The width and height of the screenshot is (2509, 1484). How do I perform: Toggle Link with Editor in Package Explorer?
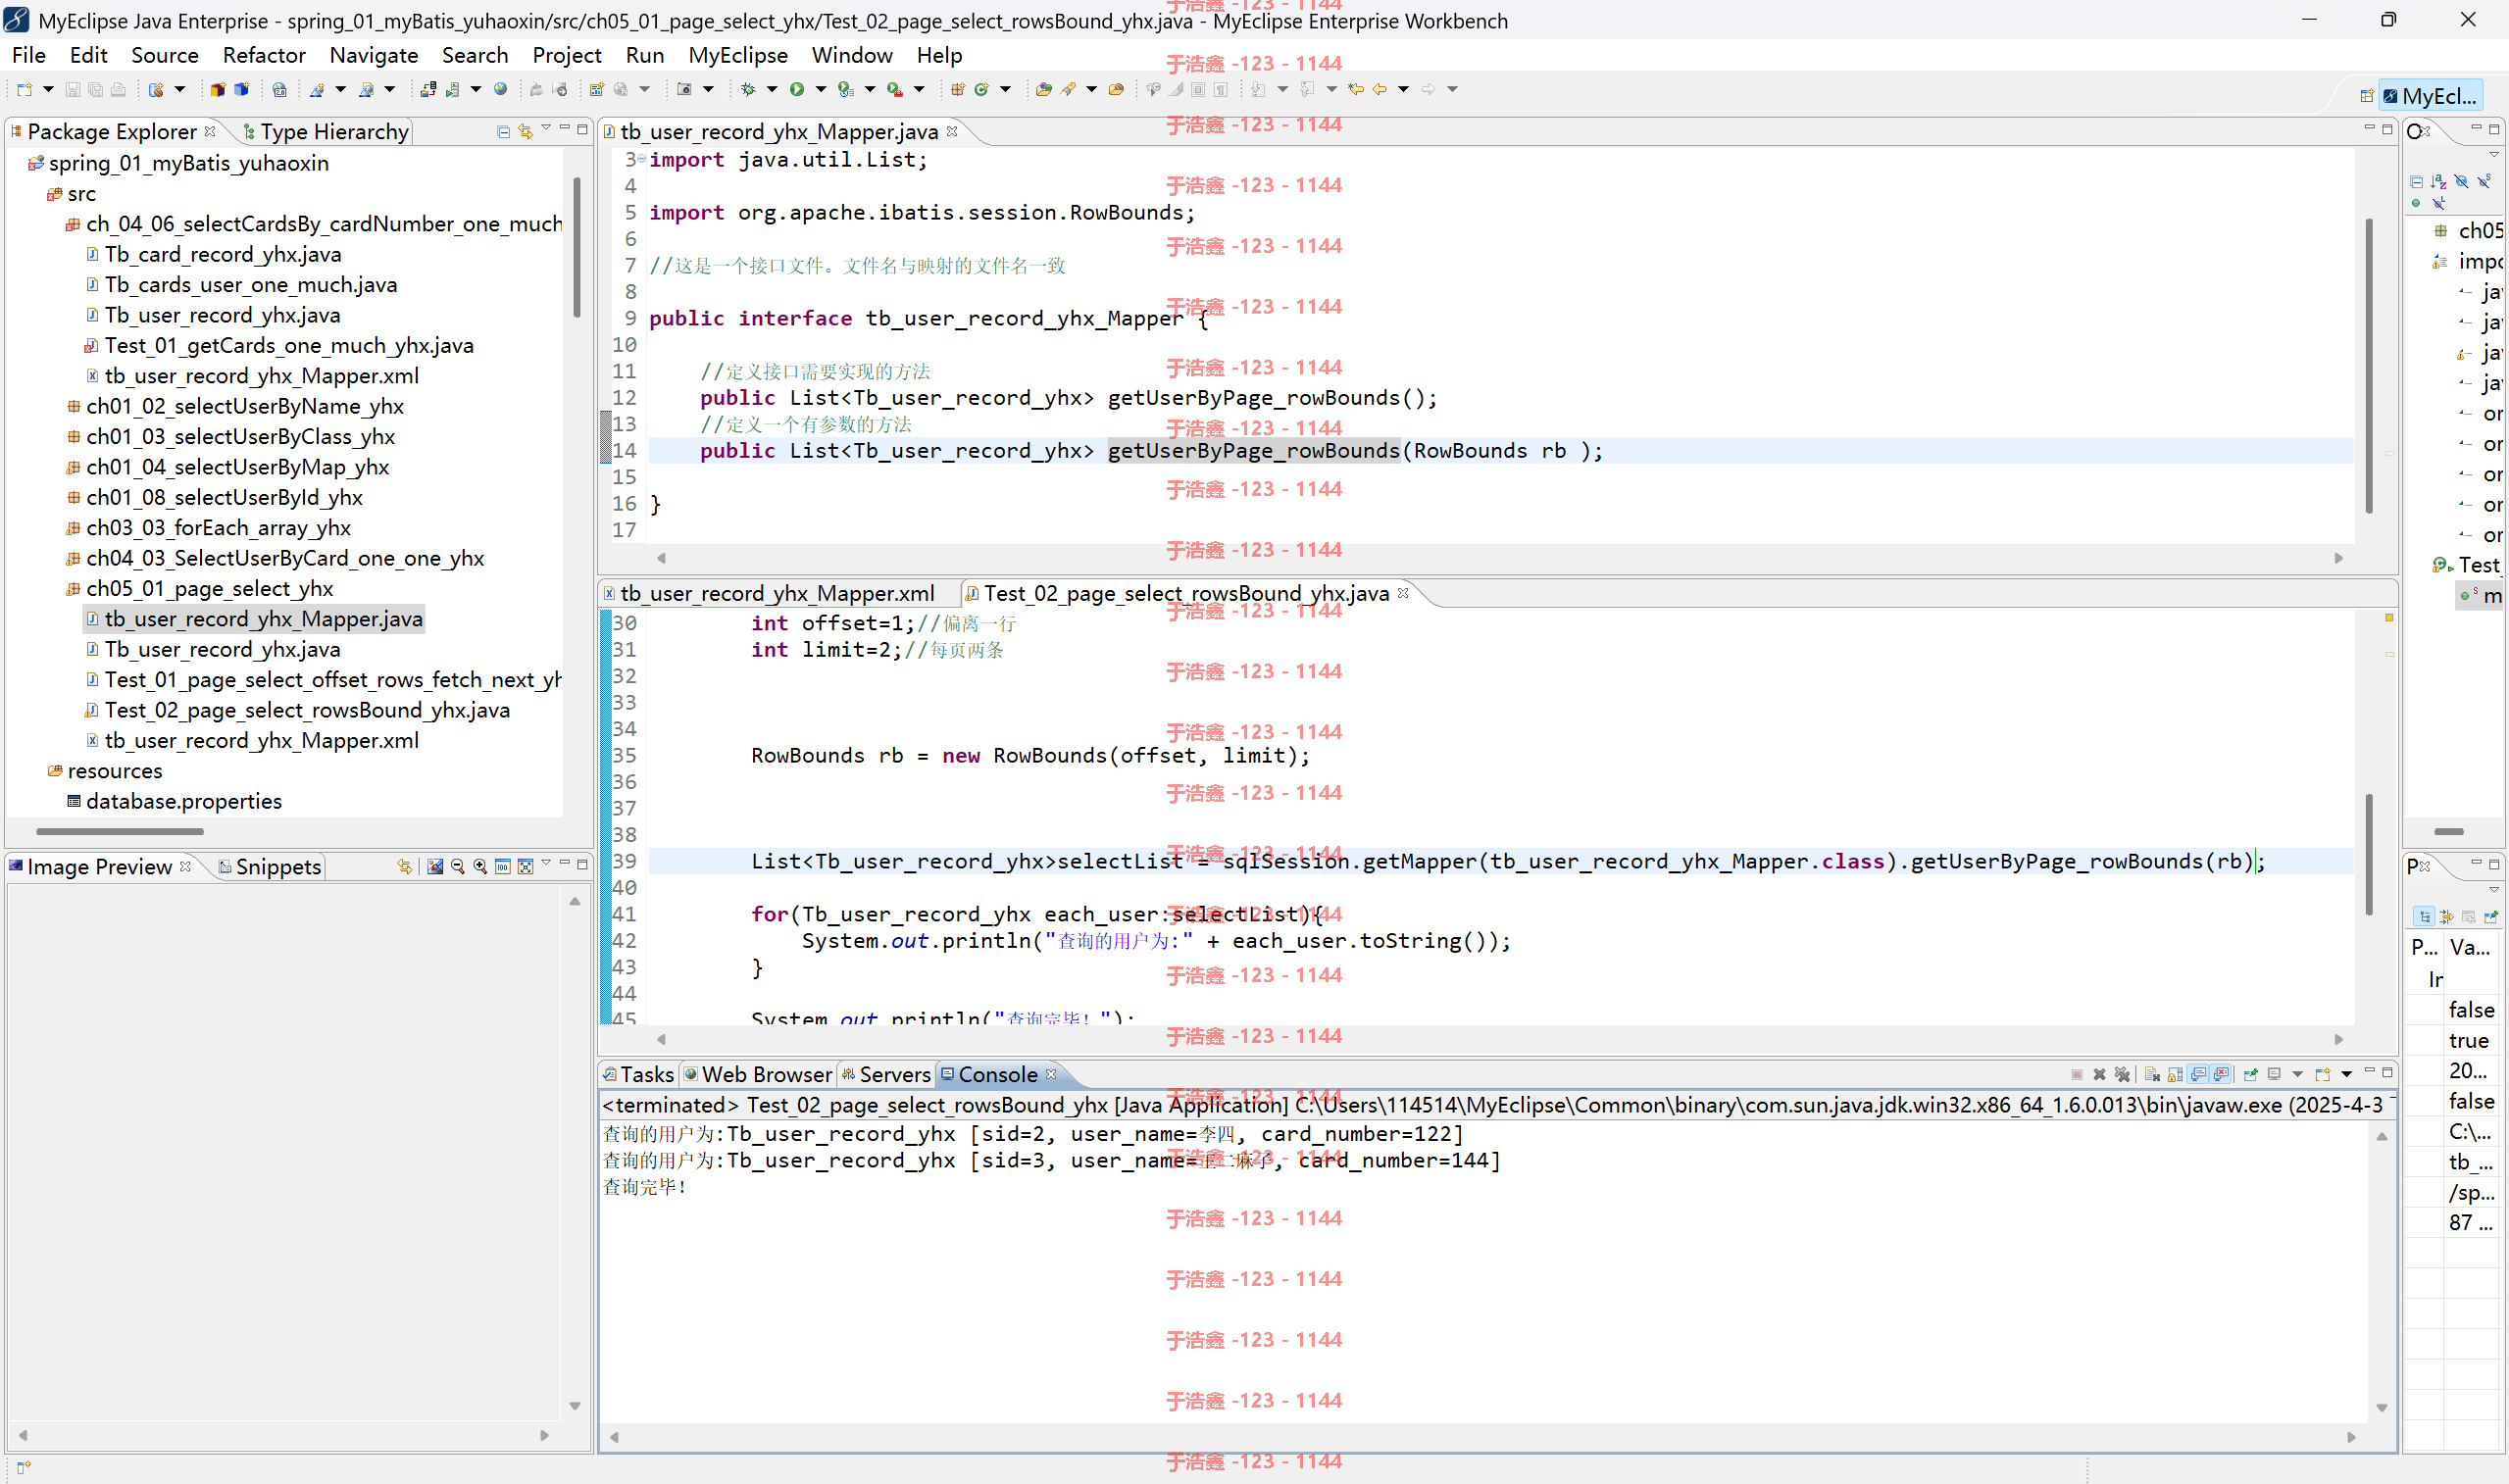[525, 131]
